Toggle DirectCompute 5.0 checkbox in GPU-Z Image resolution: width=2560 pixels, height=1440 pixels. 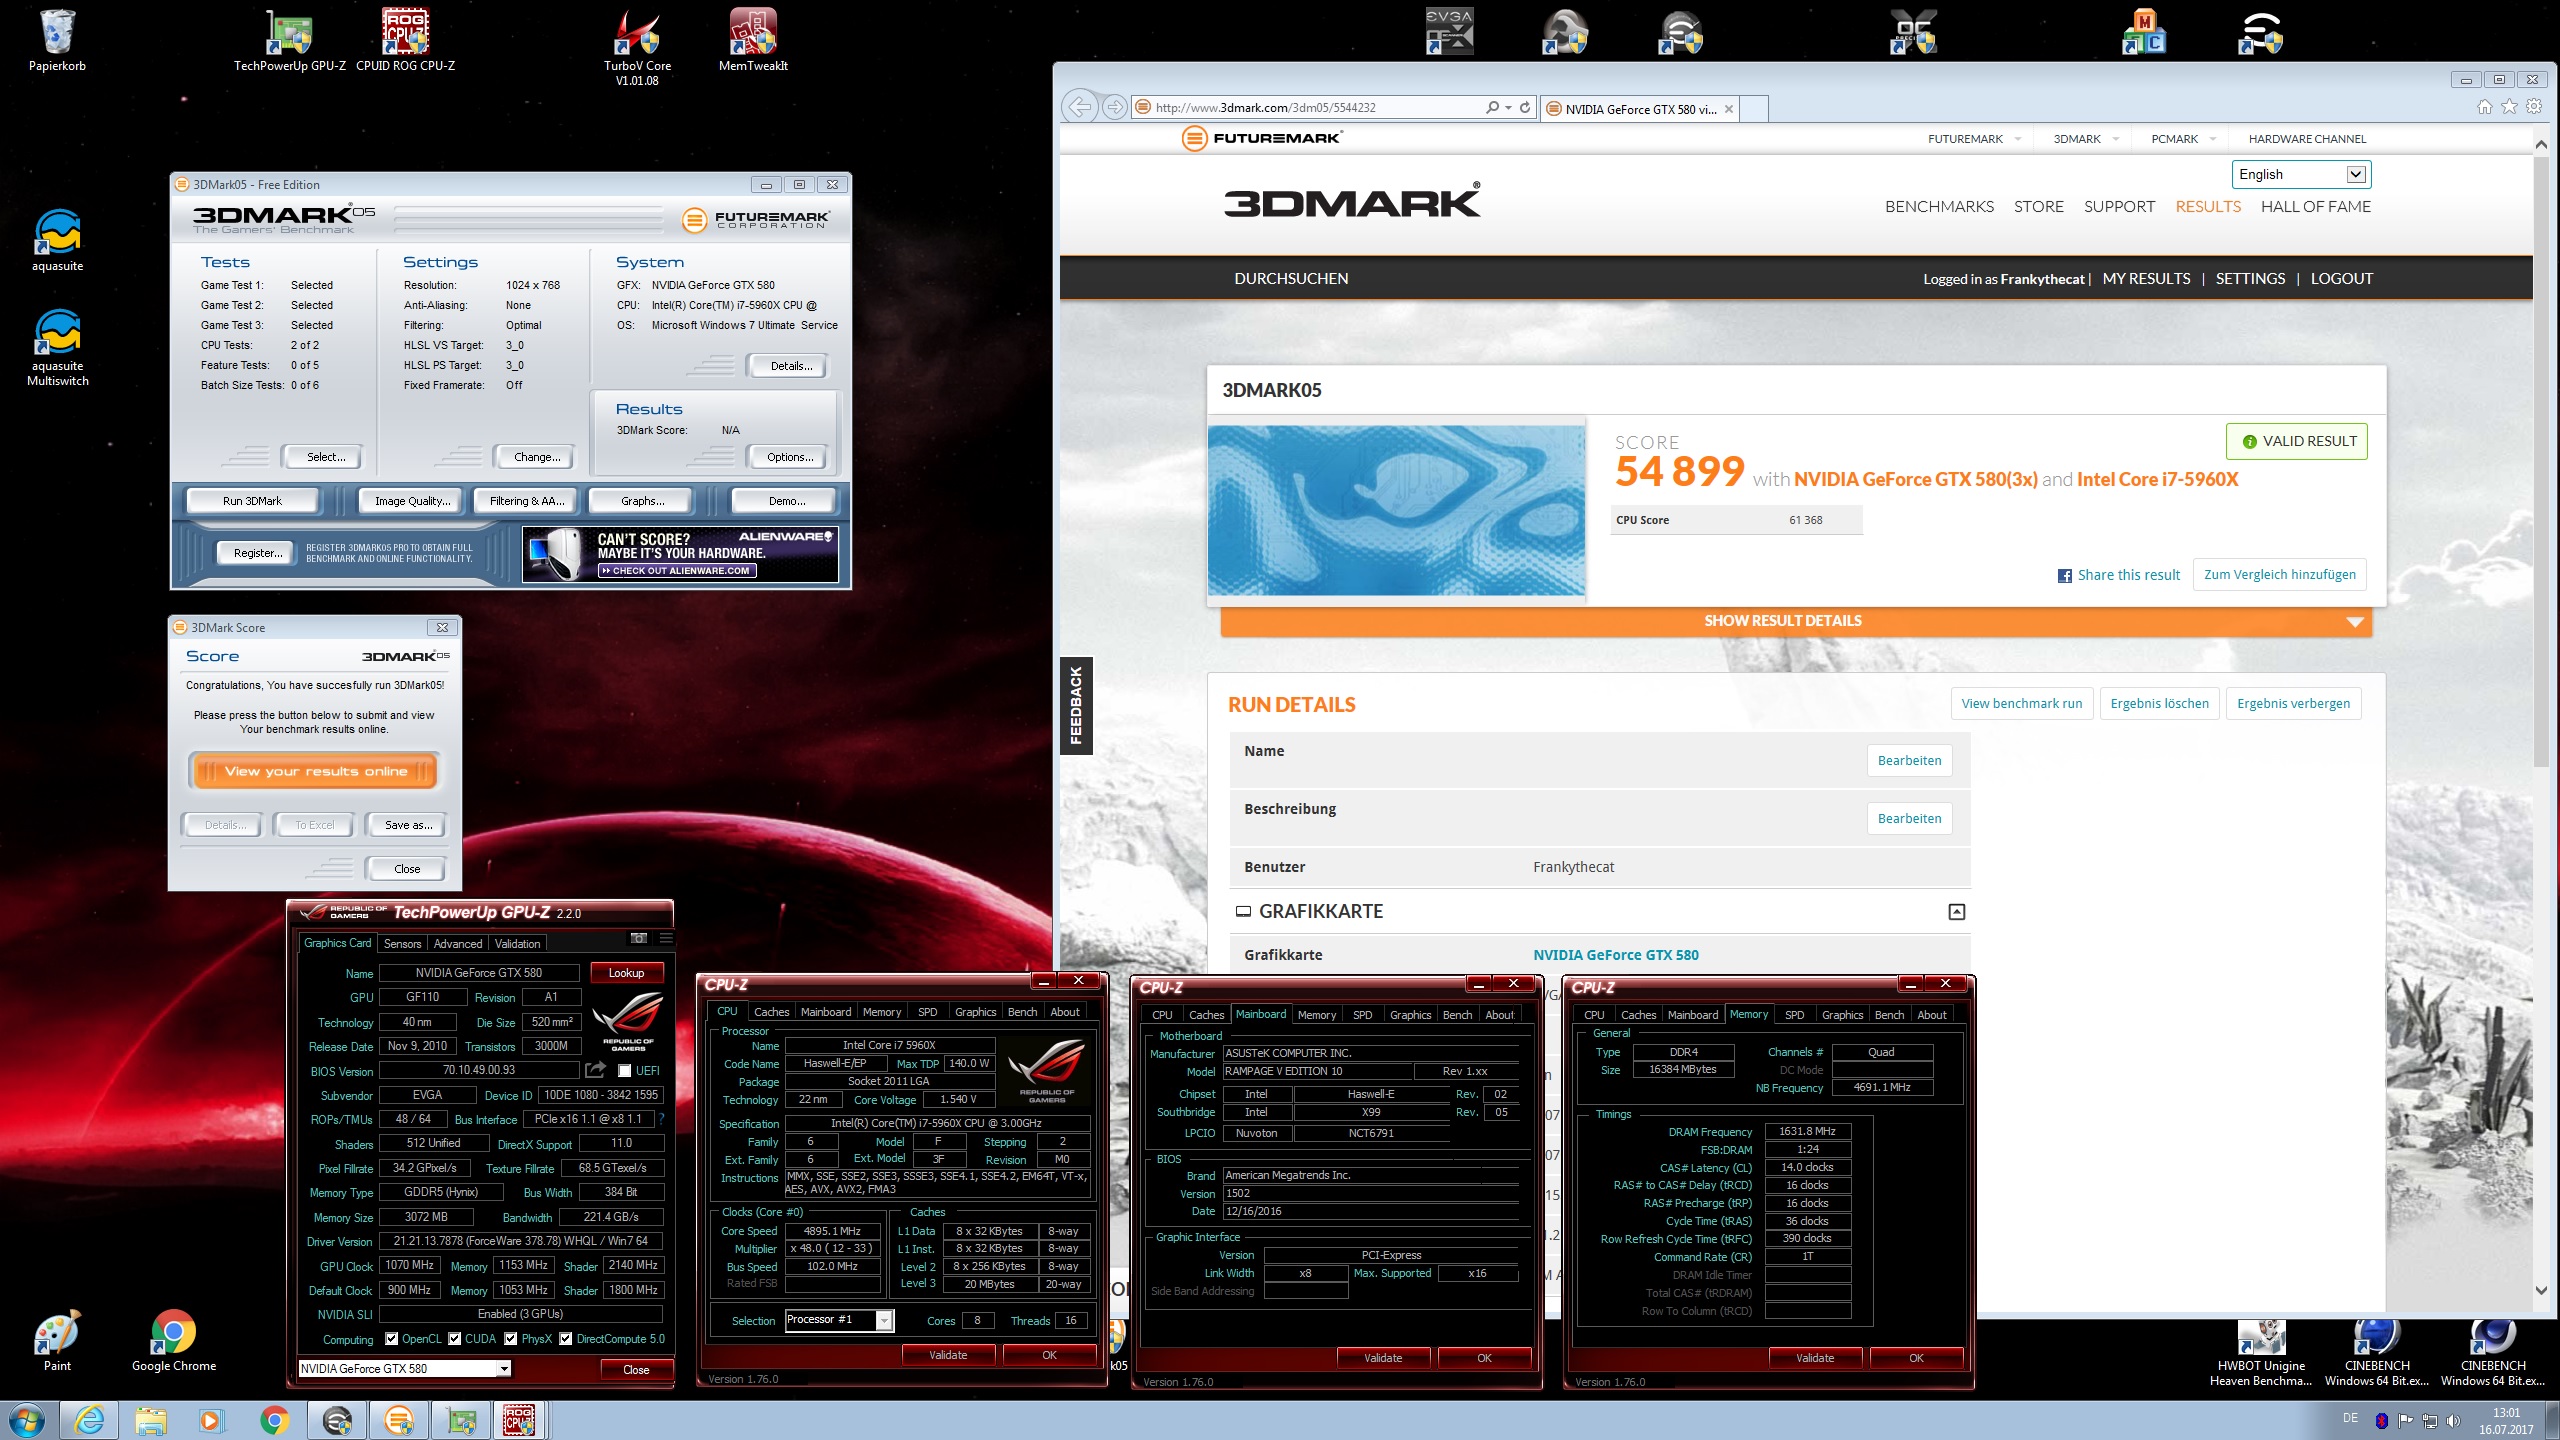click(566, 1339)
